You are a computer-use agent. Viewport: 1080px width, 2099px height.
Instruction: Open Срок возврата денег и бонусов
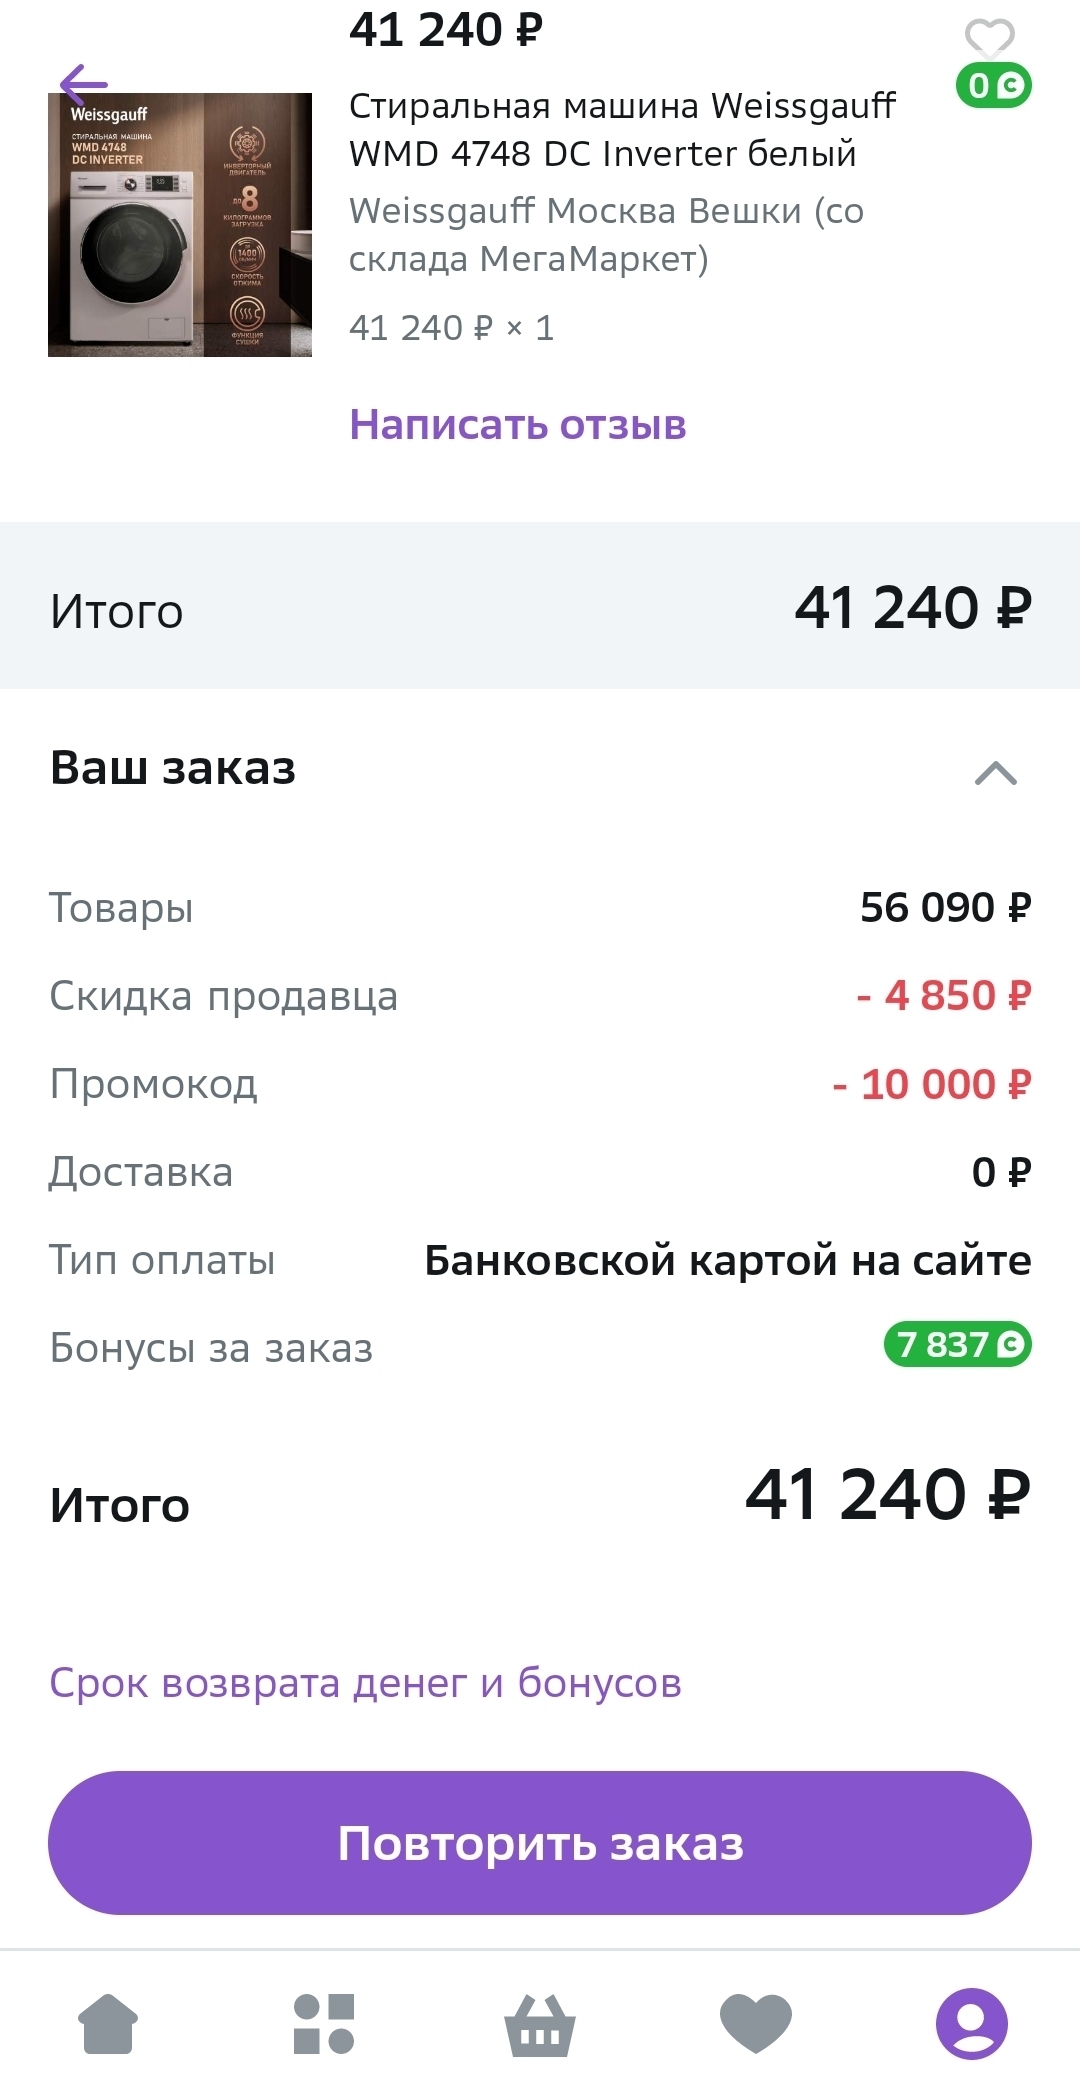365,1683
